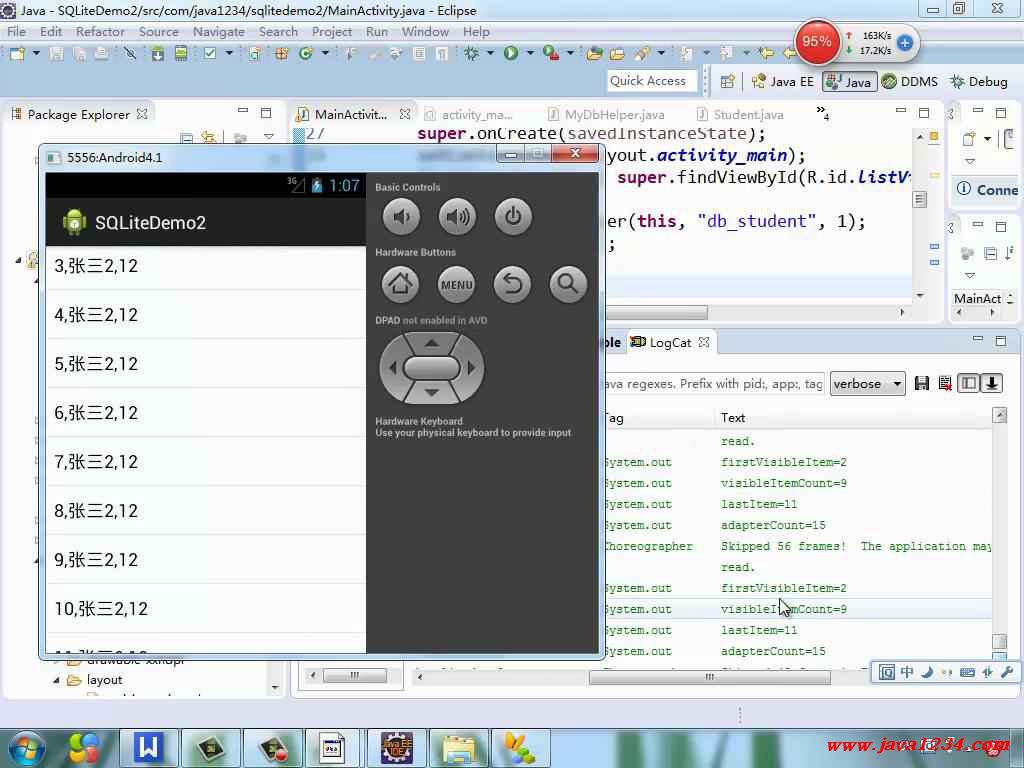1024x768 pixels.
Task: Select list row "5,张三2,12" in emulator
Action: click(206, 364)
